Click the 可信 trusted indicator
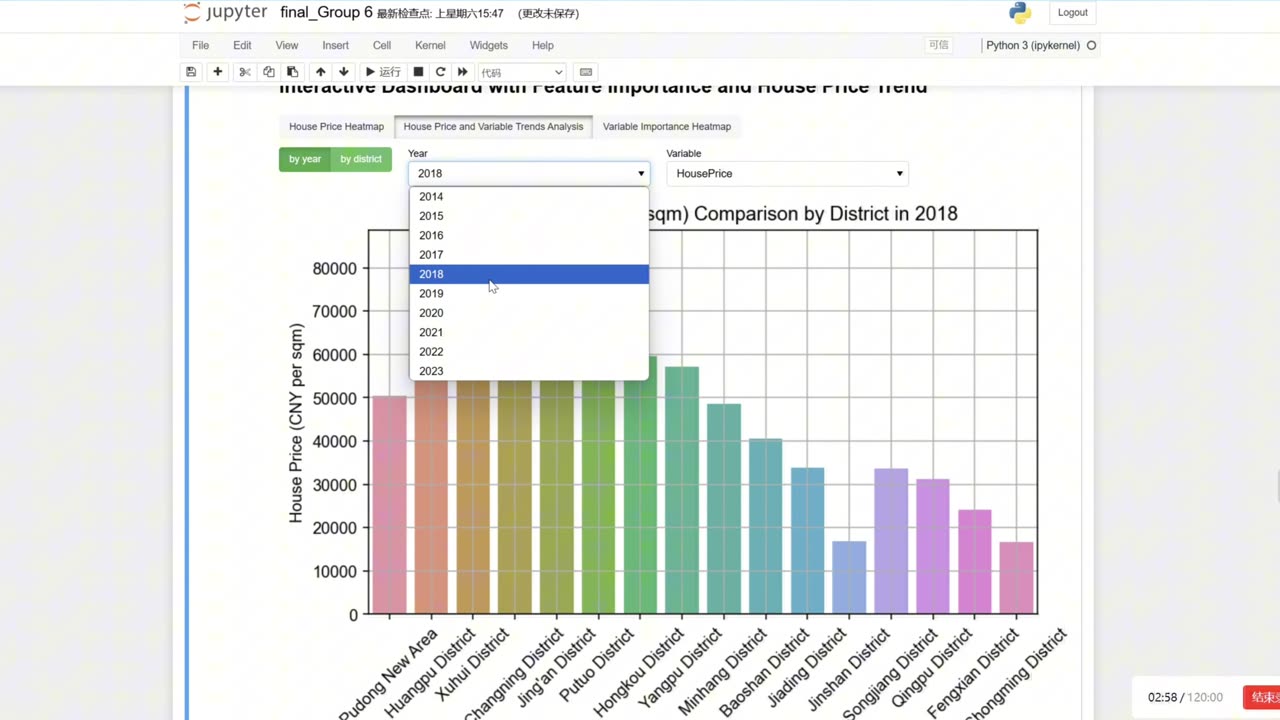Image resolution: width=1280 pixels, height=720 pixels. 938,45
